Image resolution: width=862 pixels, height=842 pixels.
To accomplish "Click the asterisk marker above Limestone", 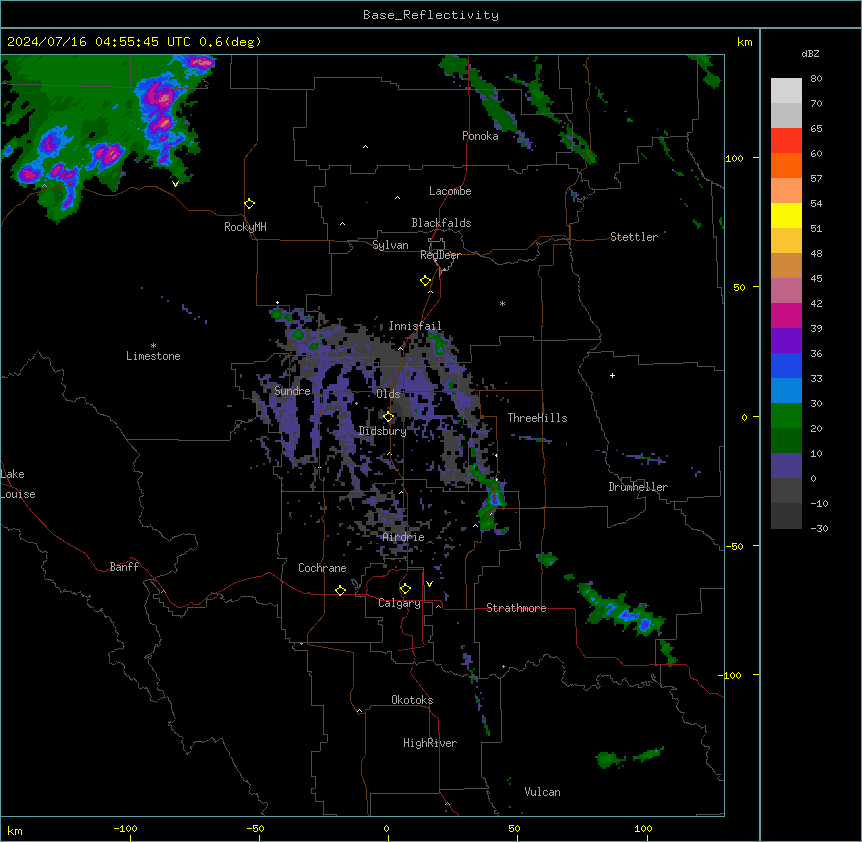I will pyautogui.click(x=153, y=346).
